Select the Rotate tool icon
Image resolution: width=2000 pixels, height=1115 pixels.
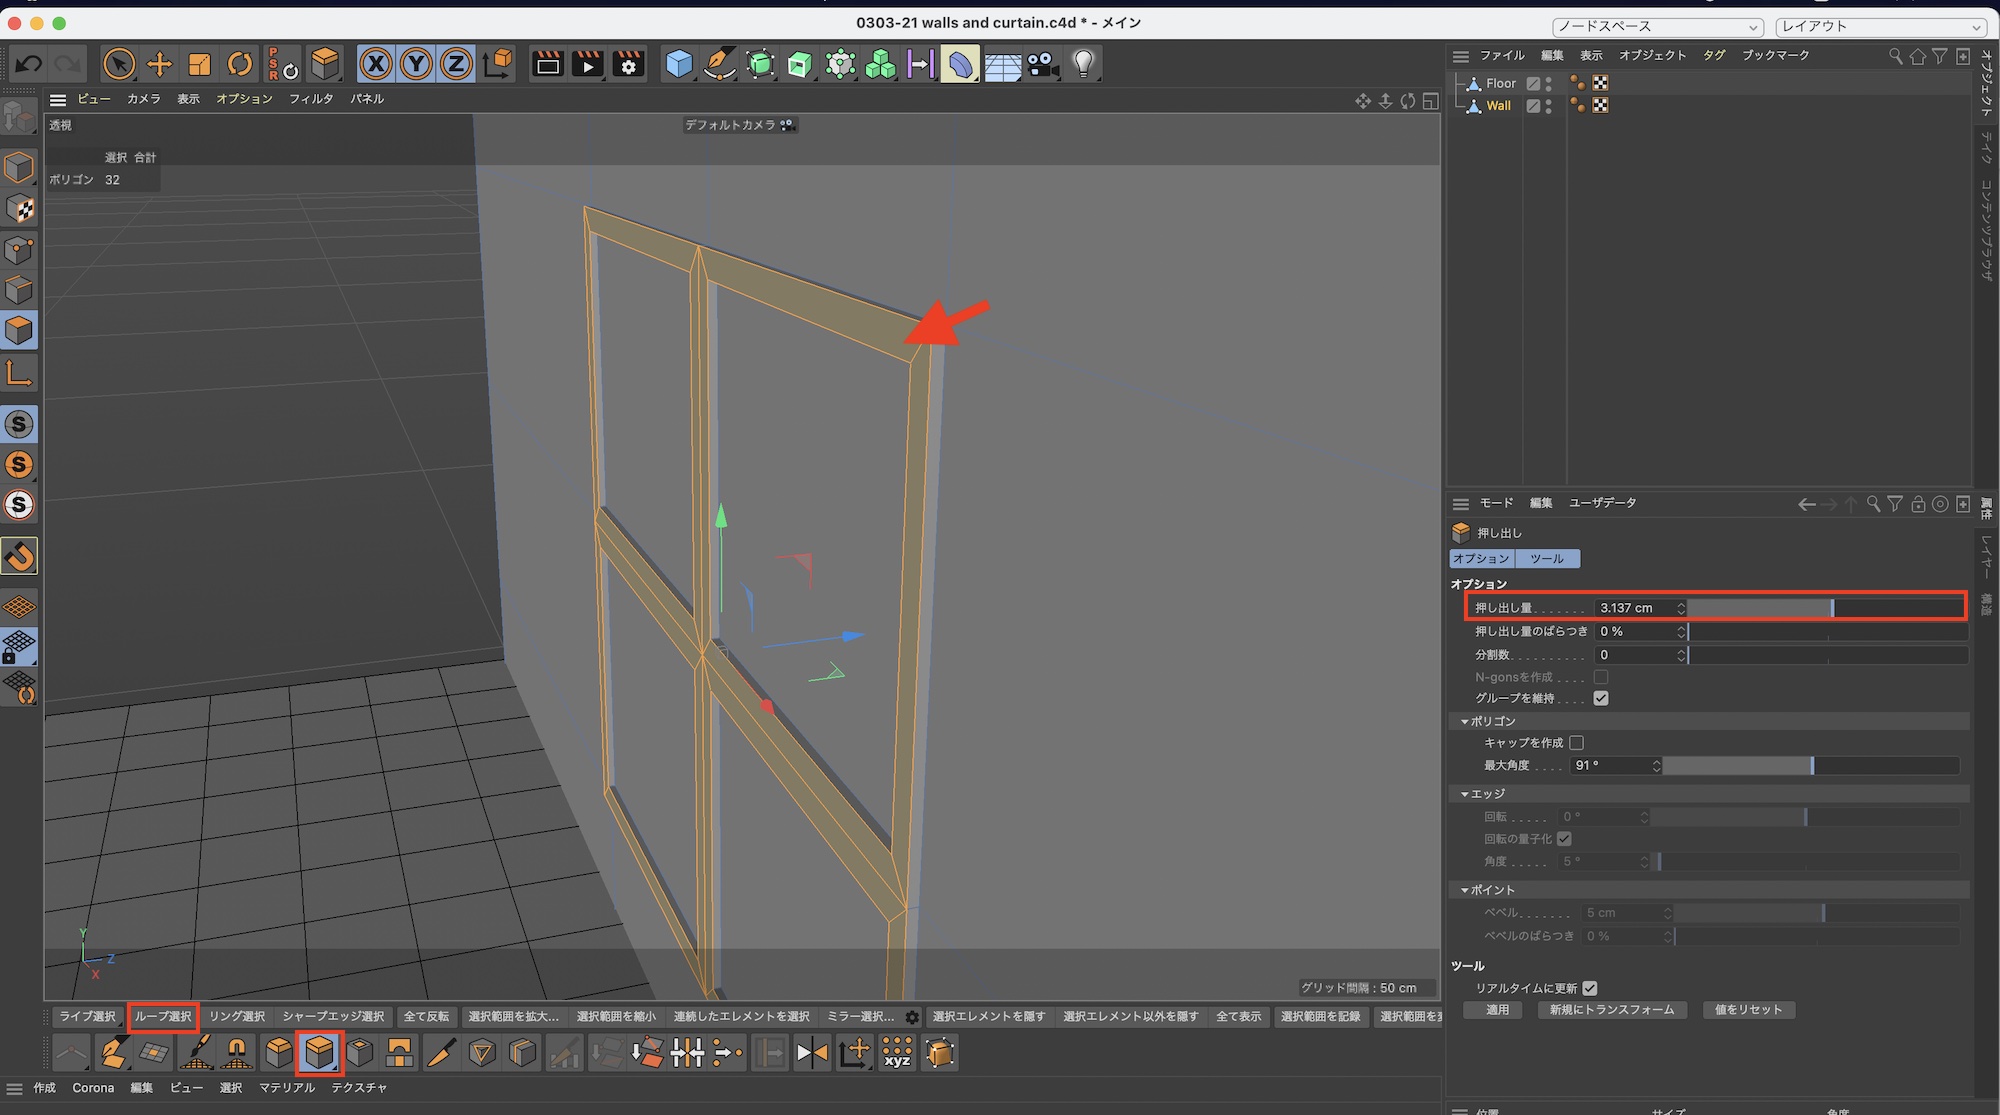(240, 65)
